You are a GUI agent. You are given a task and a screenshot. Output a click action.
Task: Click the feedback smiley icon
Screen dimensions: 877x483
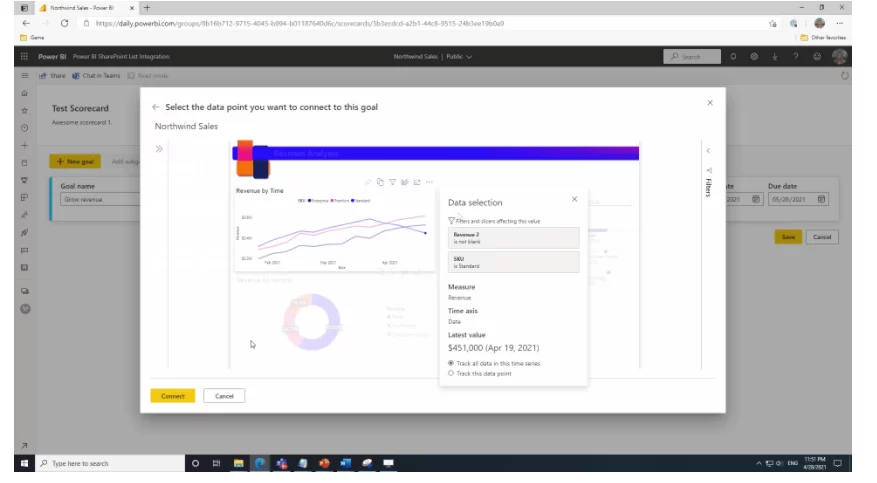click(x=817, y=56)
